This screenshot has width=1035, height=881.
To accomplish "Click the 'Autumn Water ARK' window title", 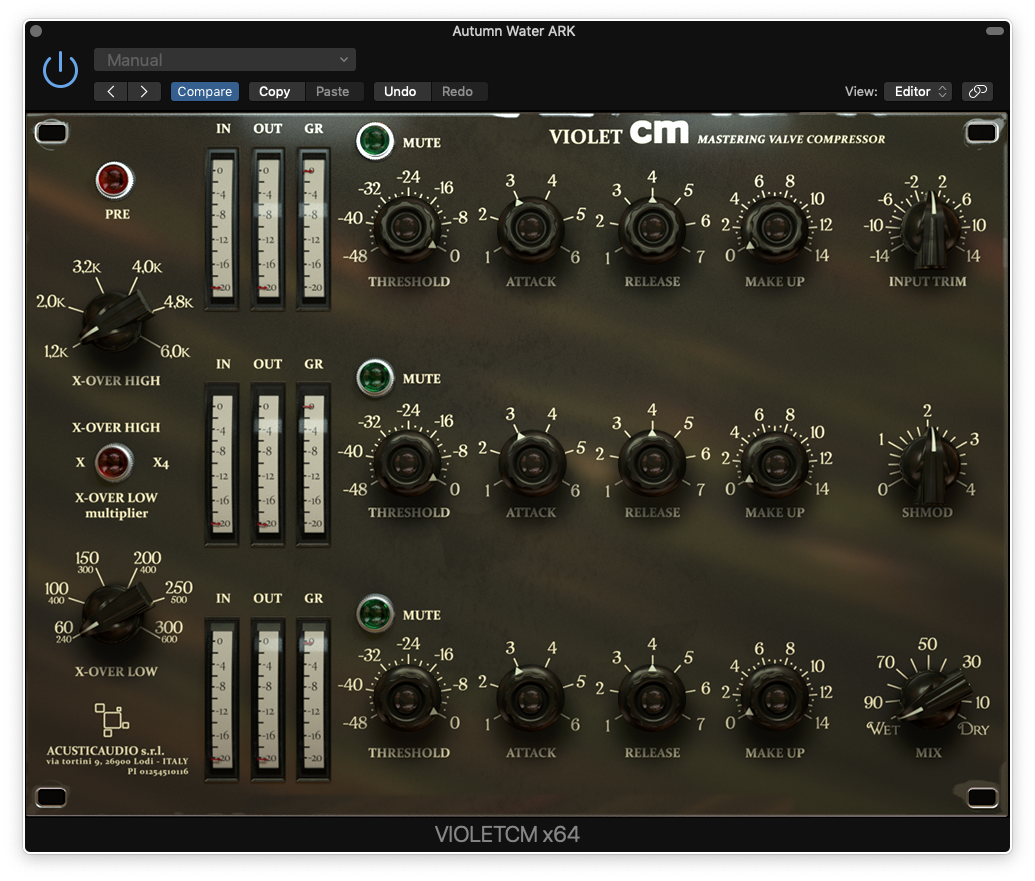I will 514,31.
